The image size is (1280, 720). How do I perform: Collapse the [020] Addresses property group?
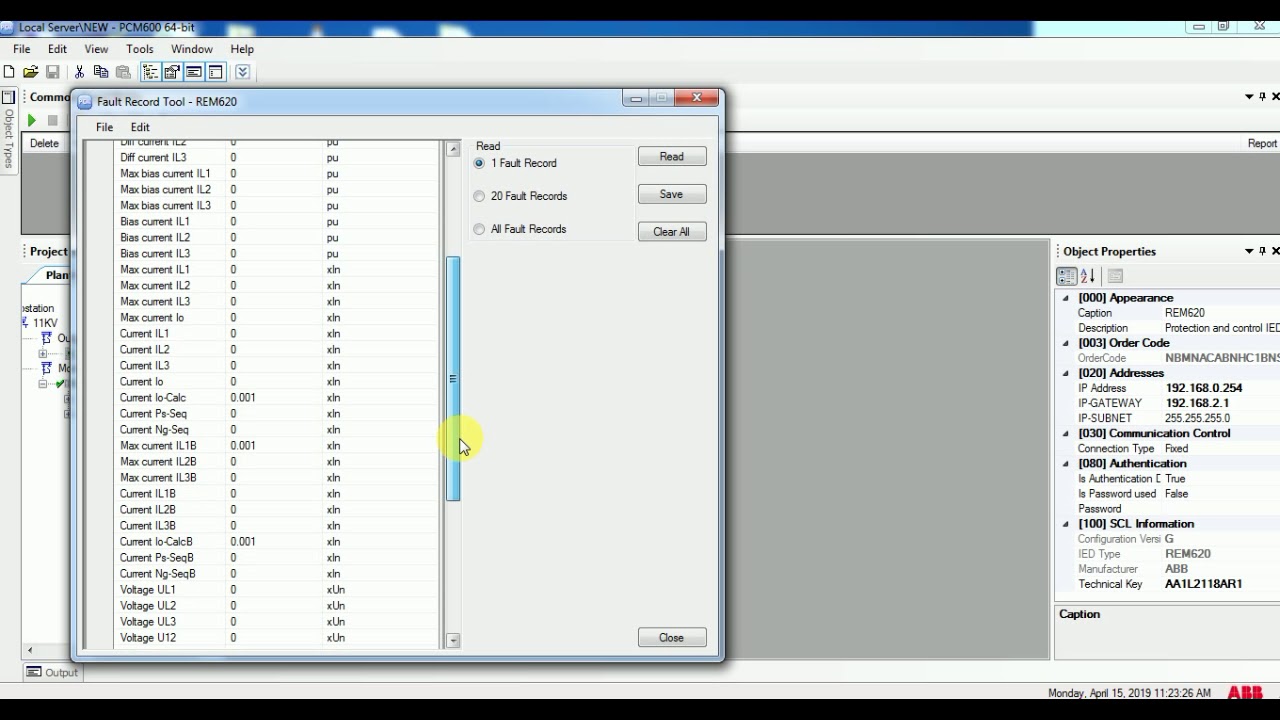[1065, 373]
